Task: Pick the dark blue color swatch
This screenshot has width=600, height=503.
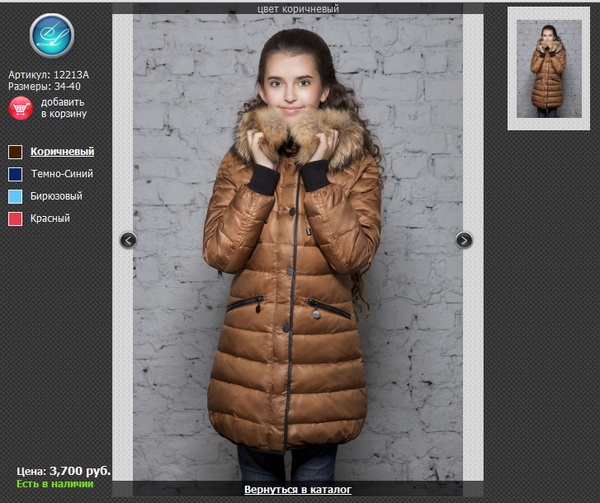Action: (x=15, y=174)
